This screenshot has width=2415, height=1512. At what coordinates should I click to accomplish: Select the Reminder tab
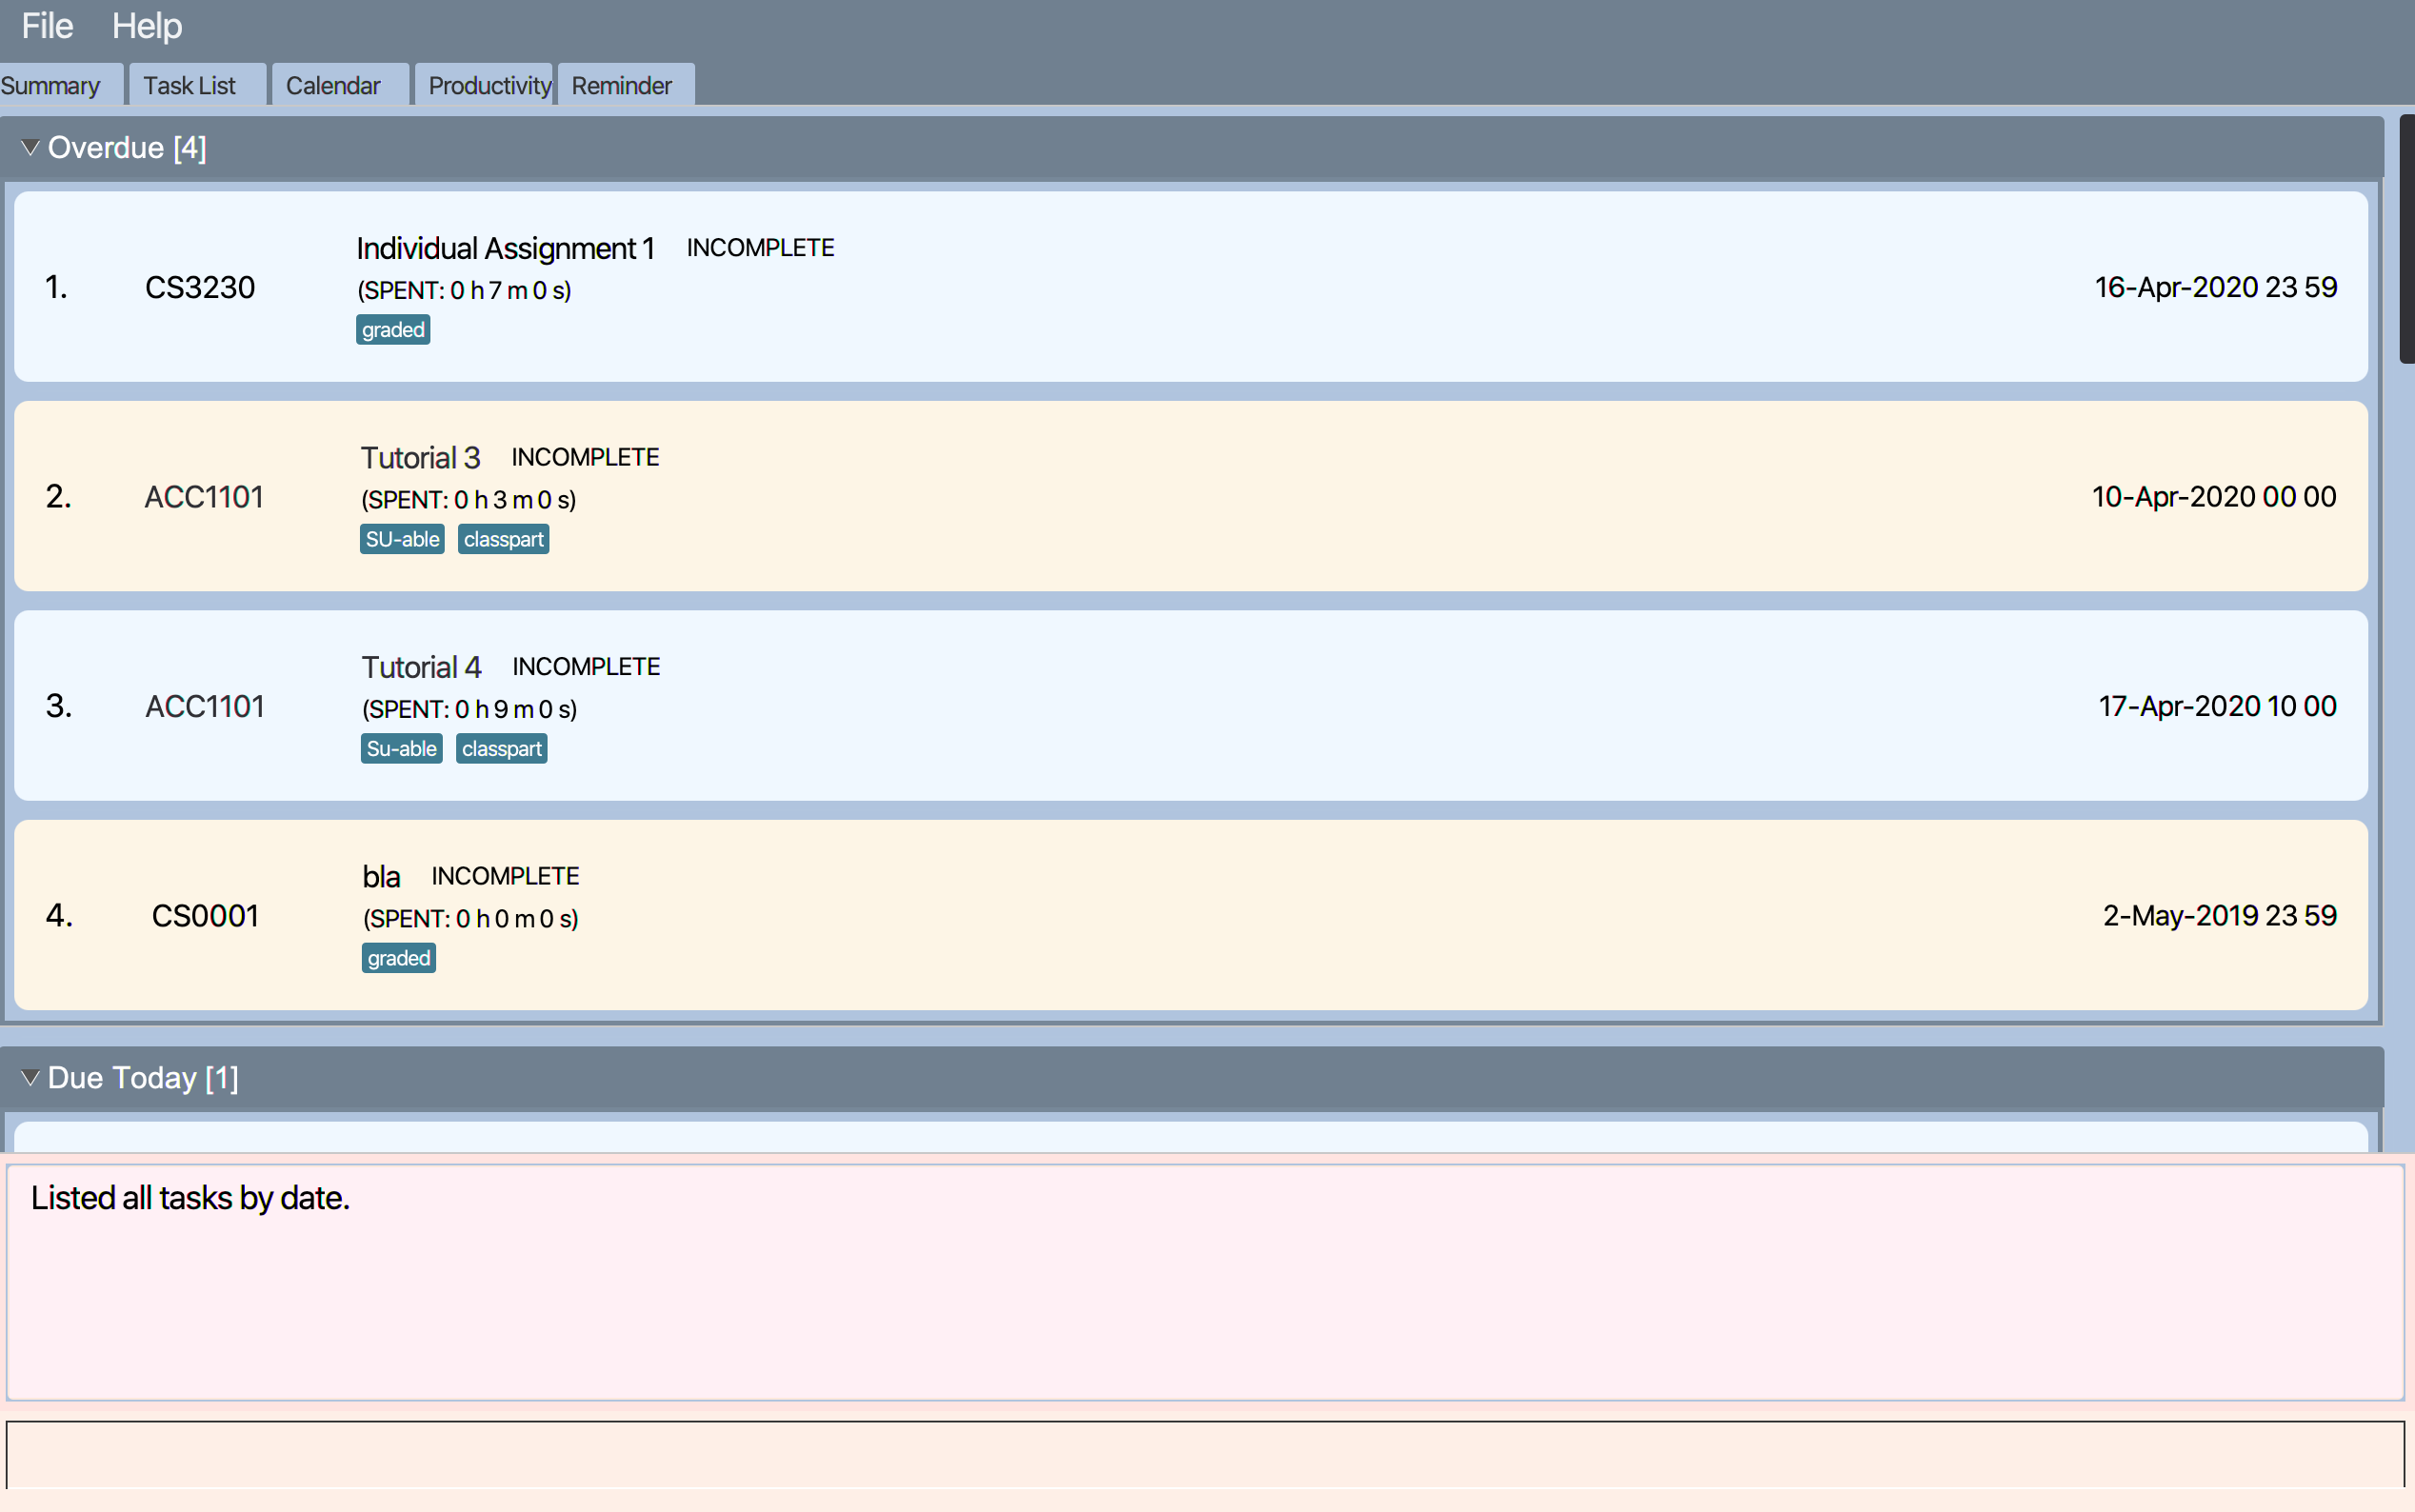click(622, 86)
